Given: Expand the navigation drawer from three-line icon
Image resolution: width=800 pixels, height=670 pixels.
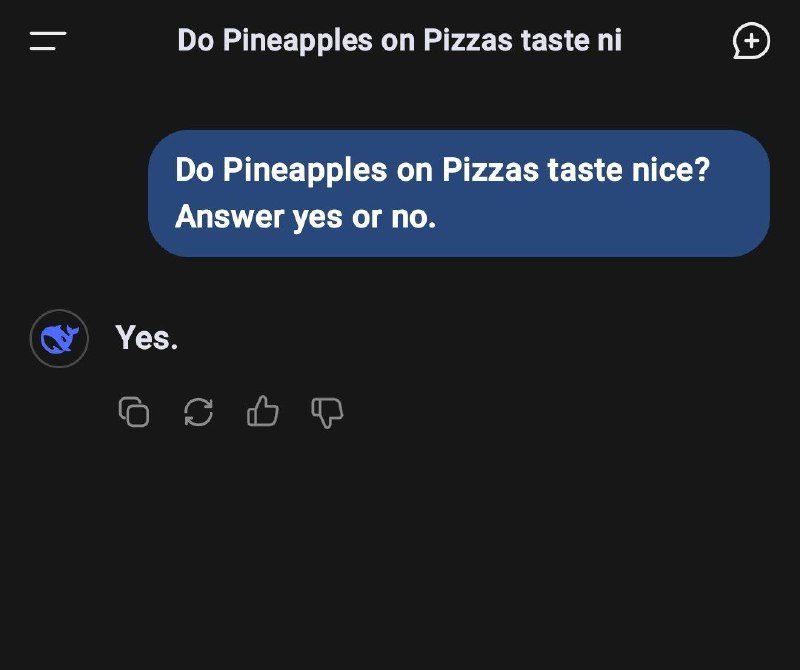Looking at the screenshot, I should pos(47,41).
